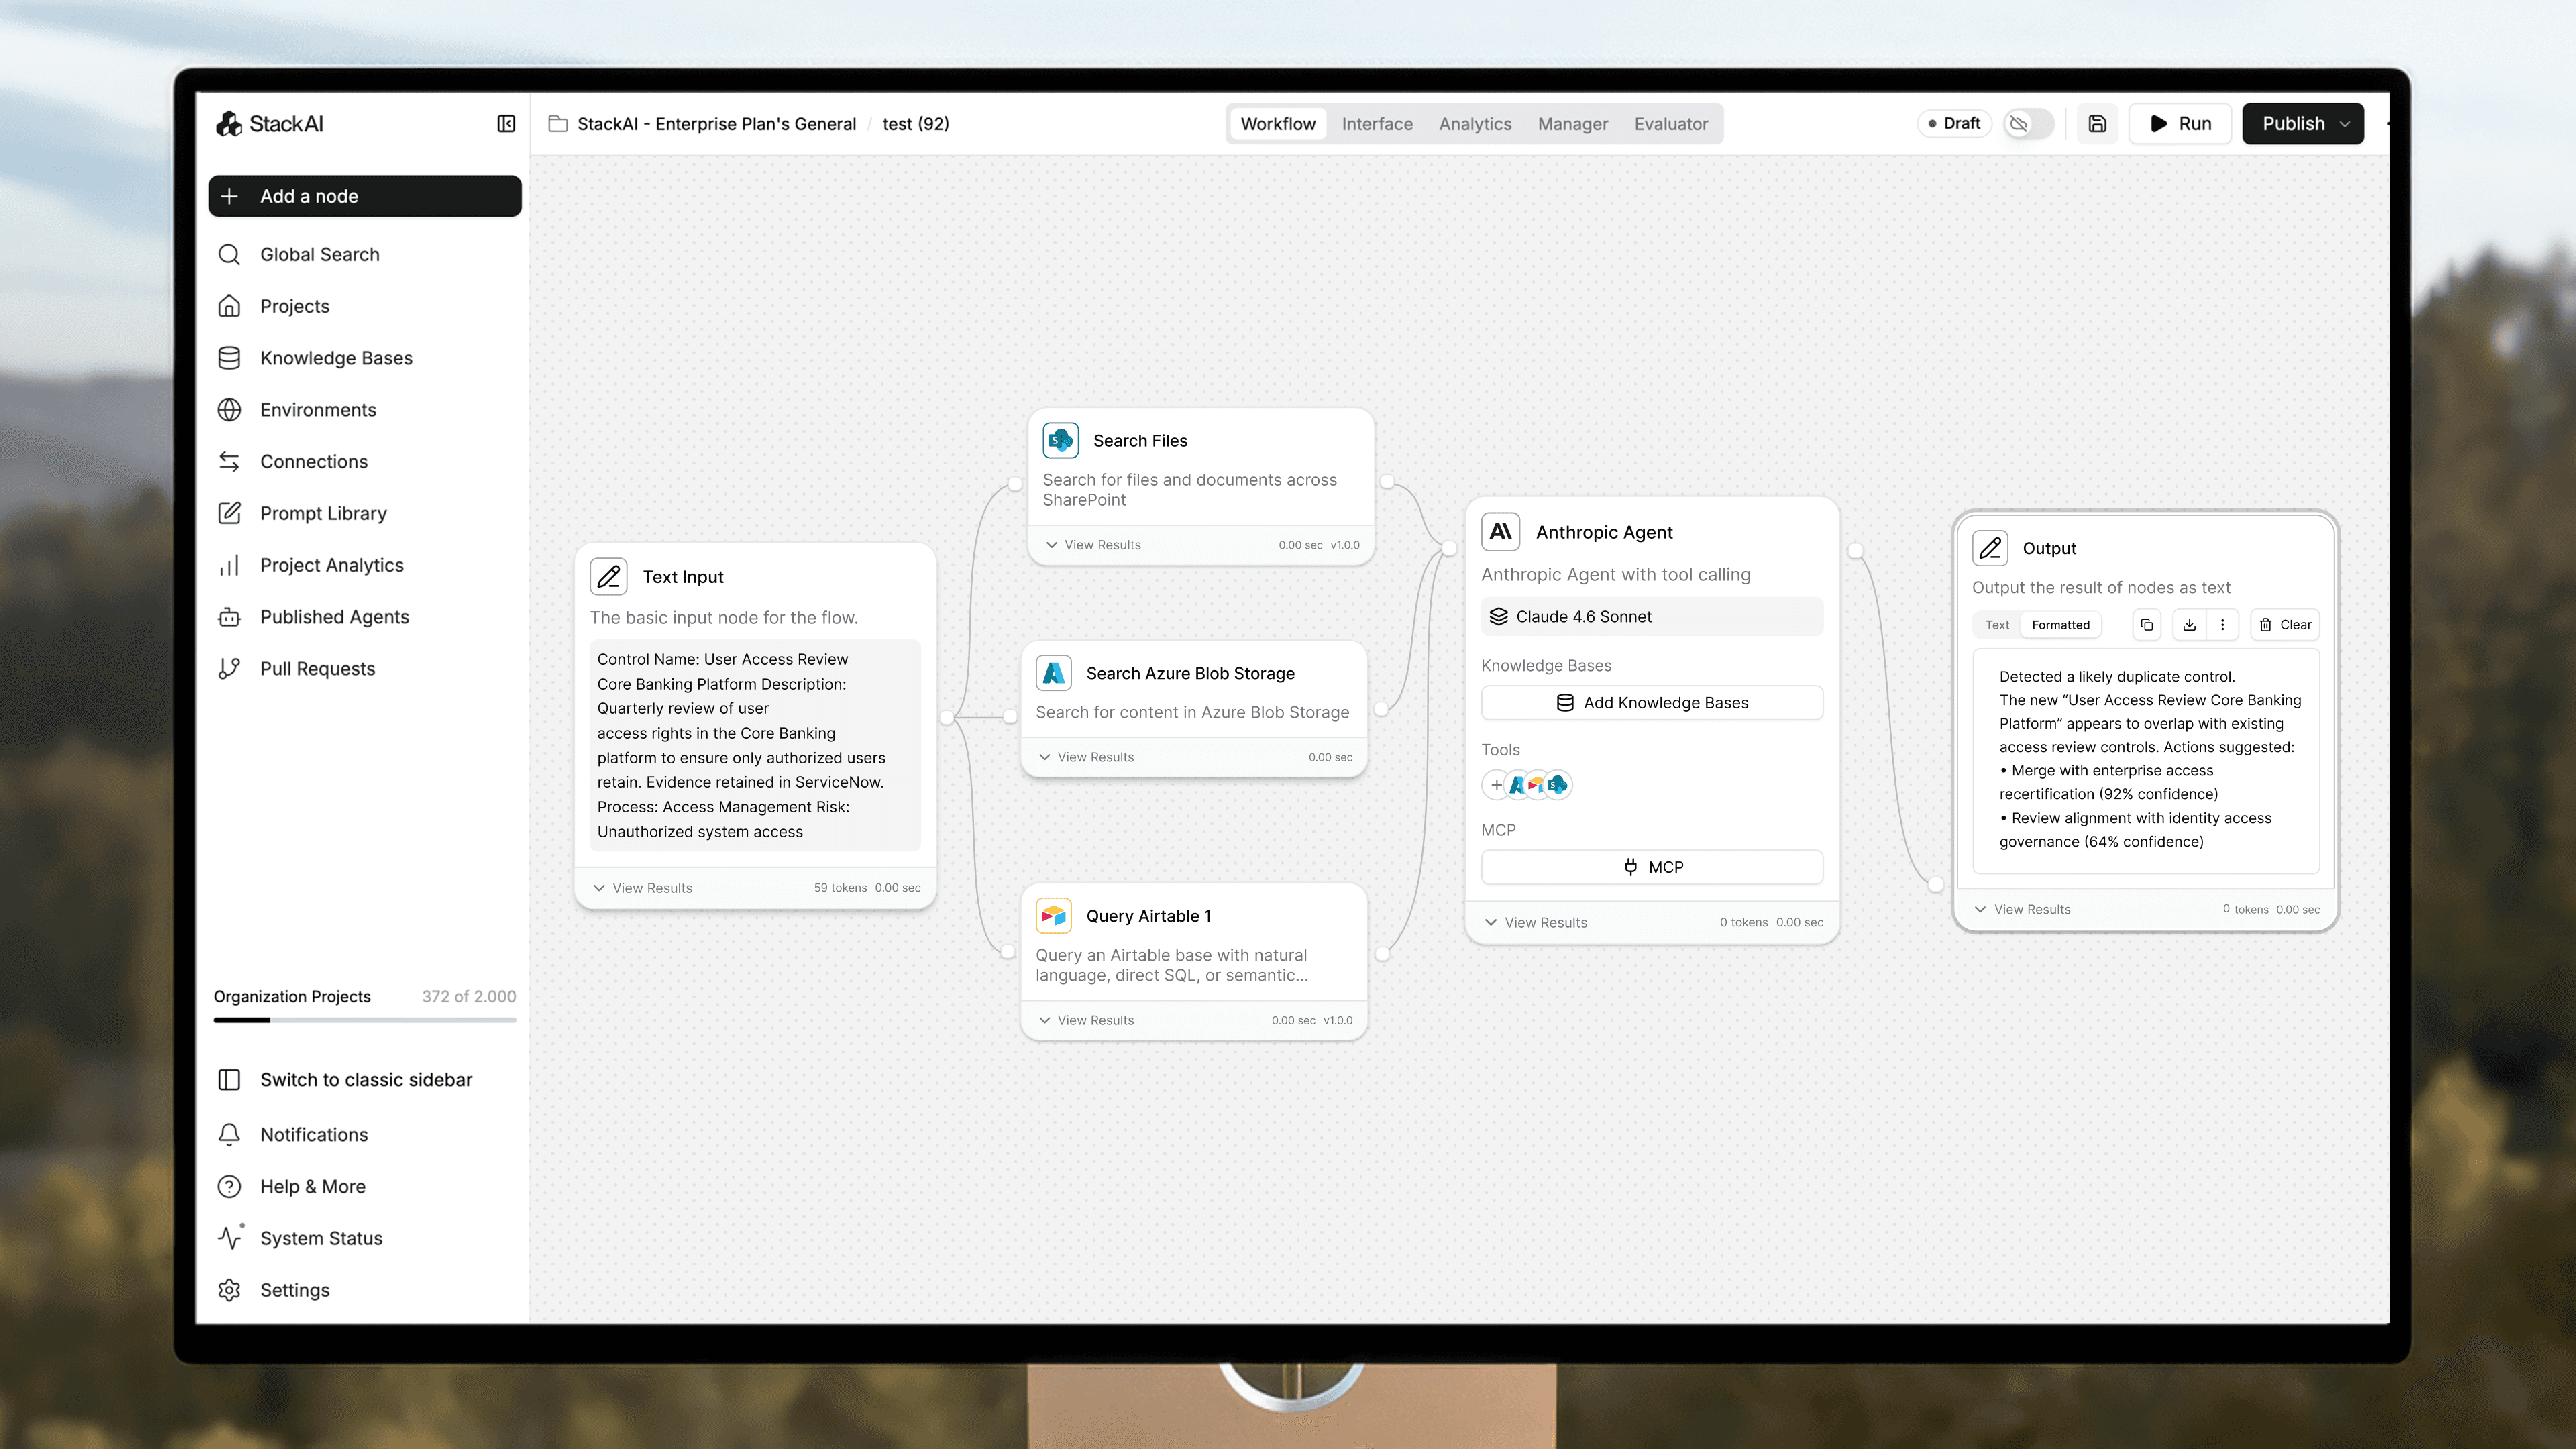This screenshot has width=2576, height=1449.
Task: Open Claude 4.6 Sonnet model selector
Action: (x=1651, y=617)
